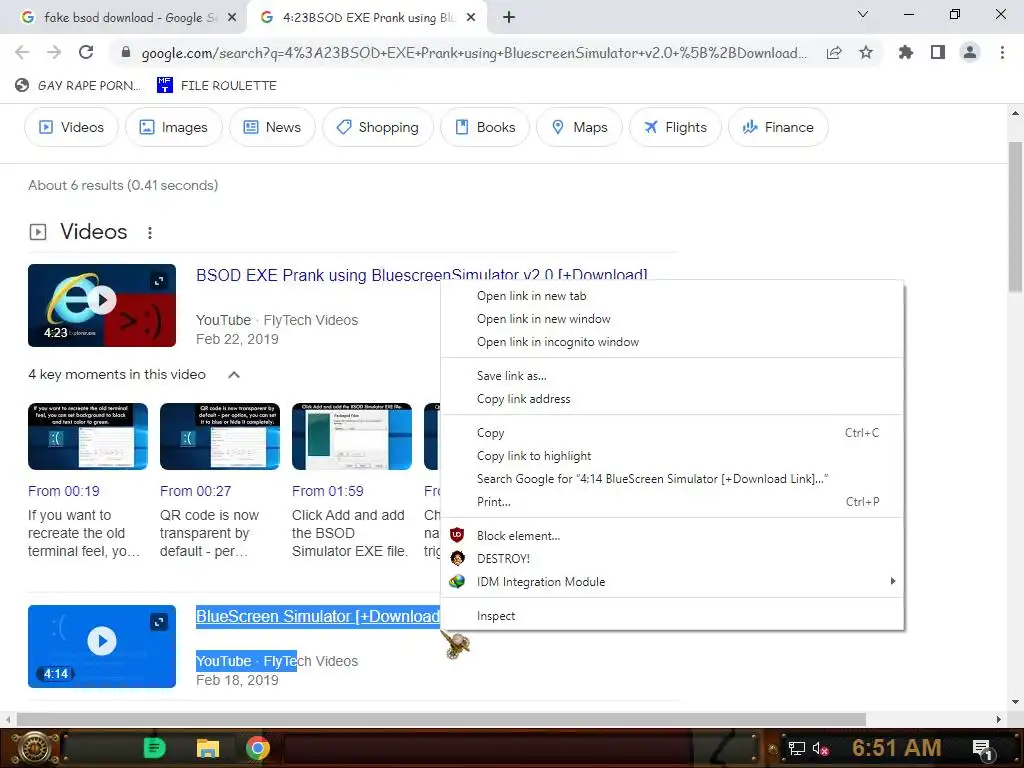Select 'Save link as...' from context menu
The height and width of the screenshot is (768, 1024).
[x=673, y=376]
